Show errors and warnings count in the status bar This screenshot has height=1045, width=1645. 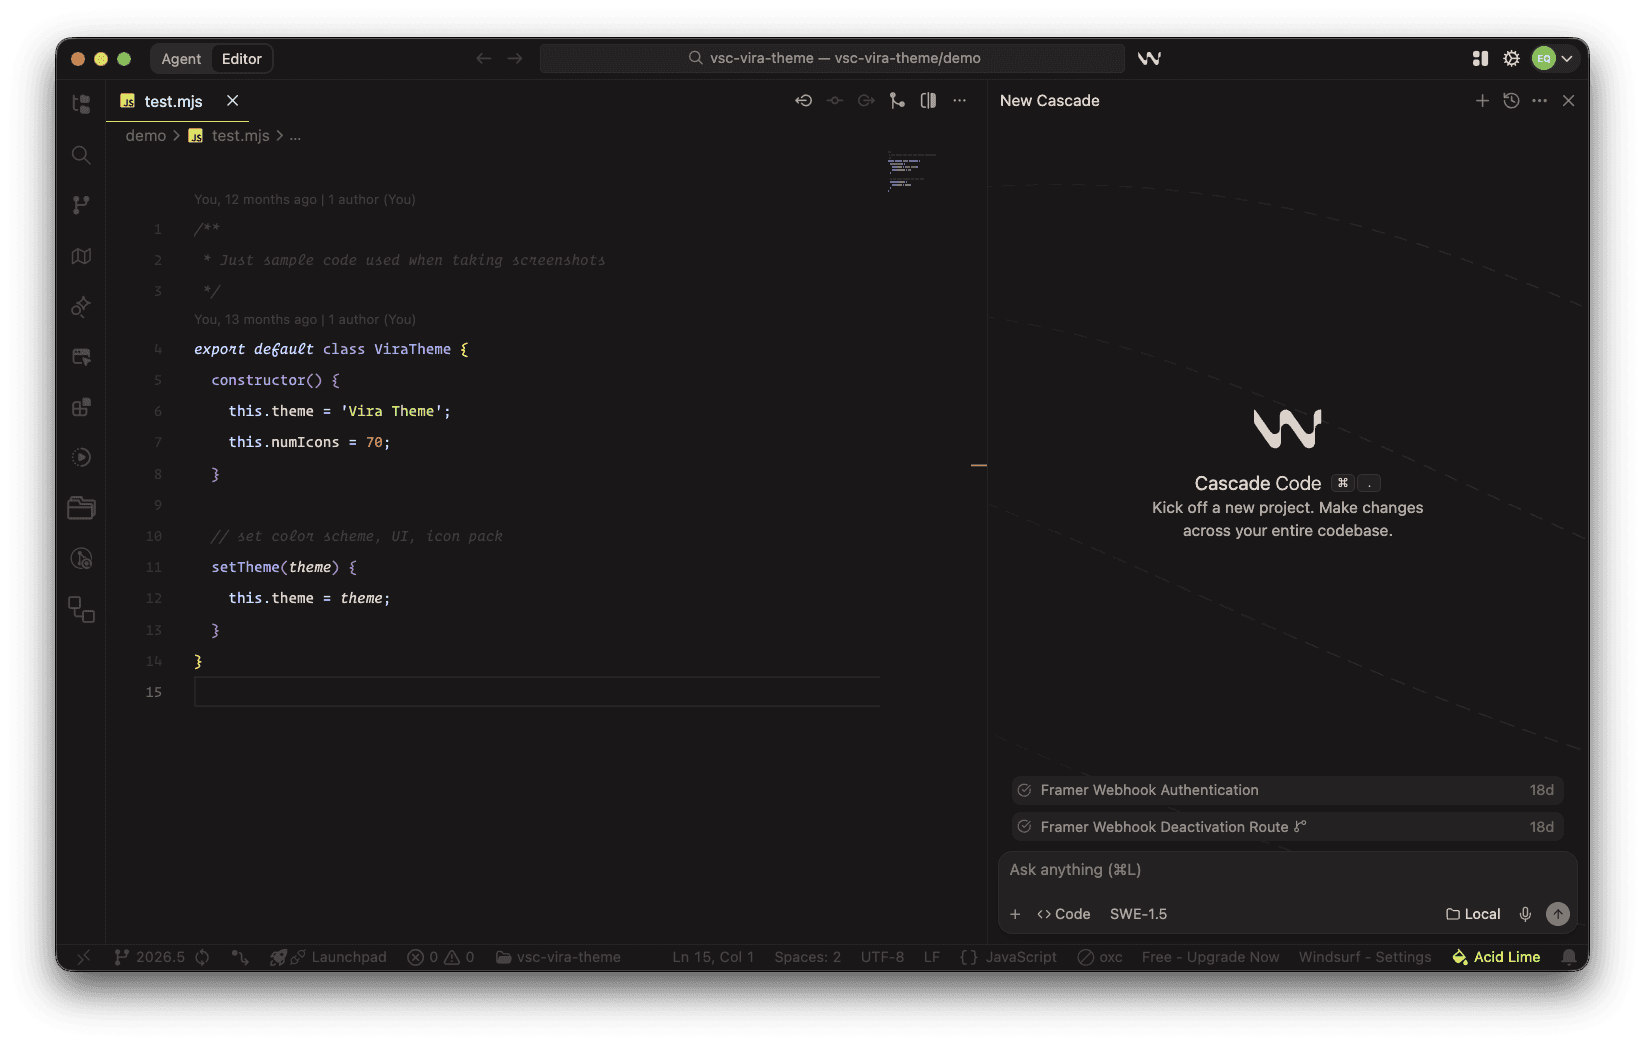(441, 957)
